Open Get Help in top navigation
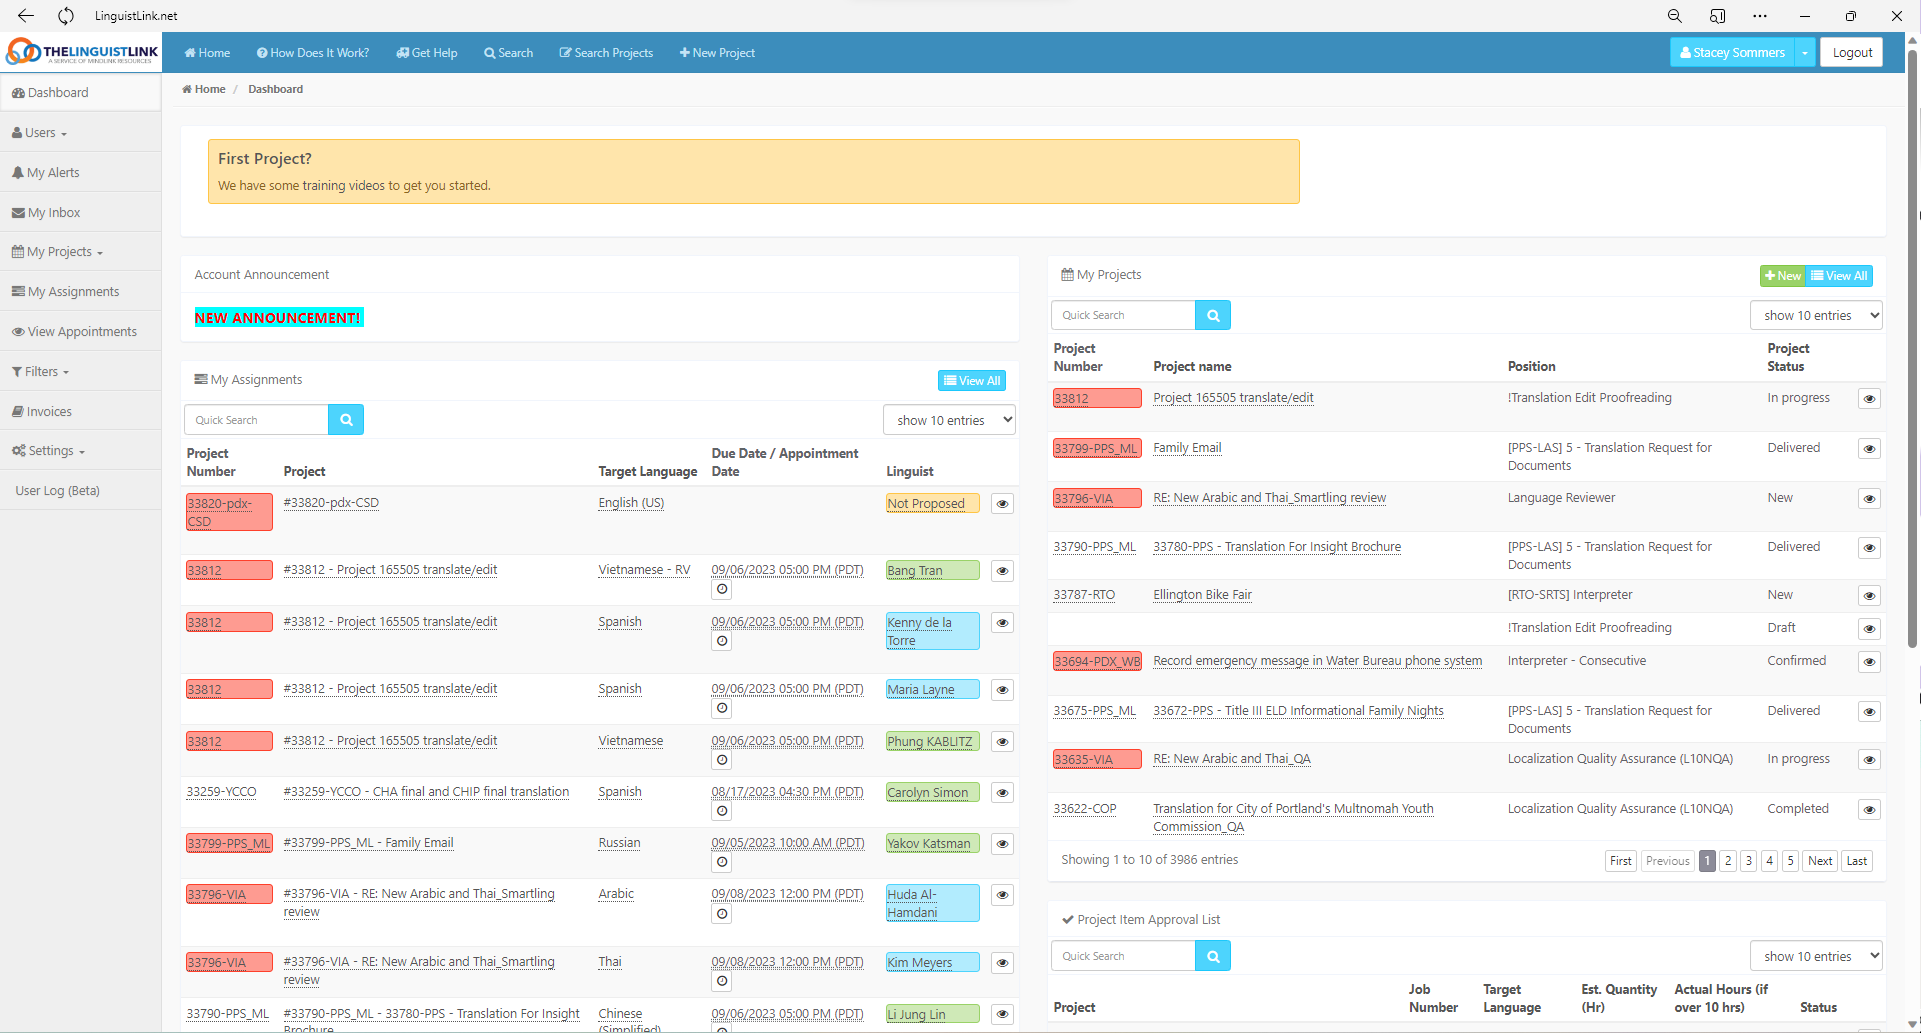The height and width of the screenshot is (1033, 1921). pos(427,53)
